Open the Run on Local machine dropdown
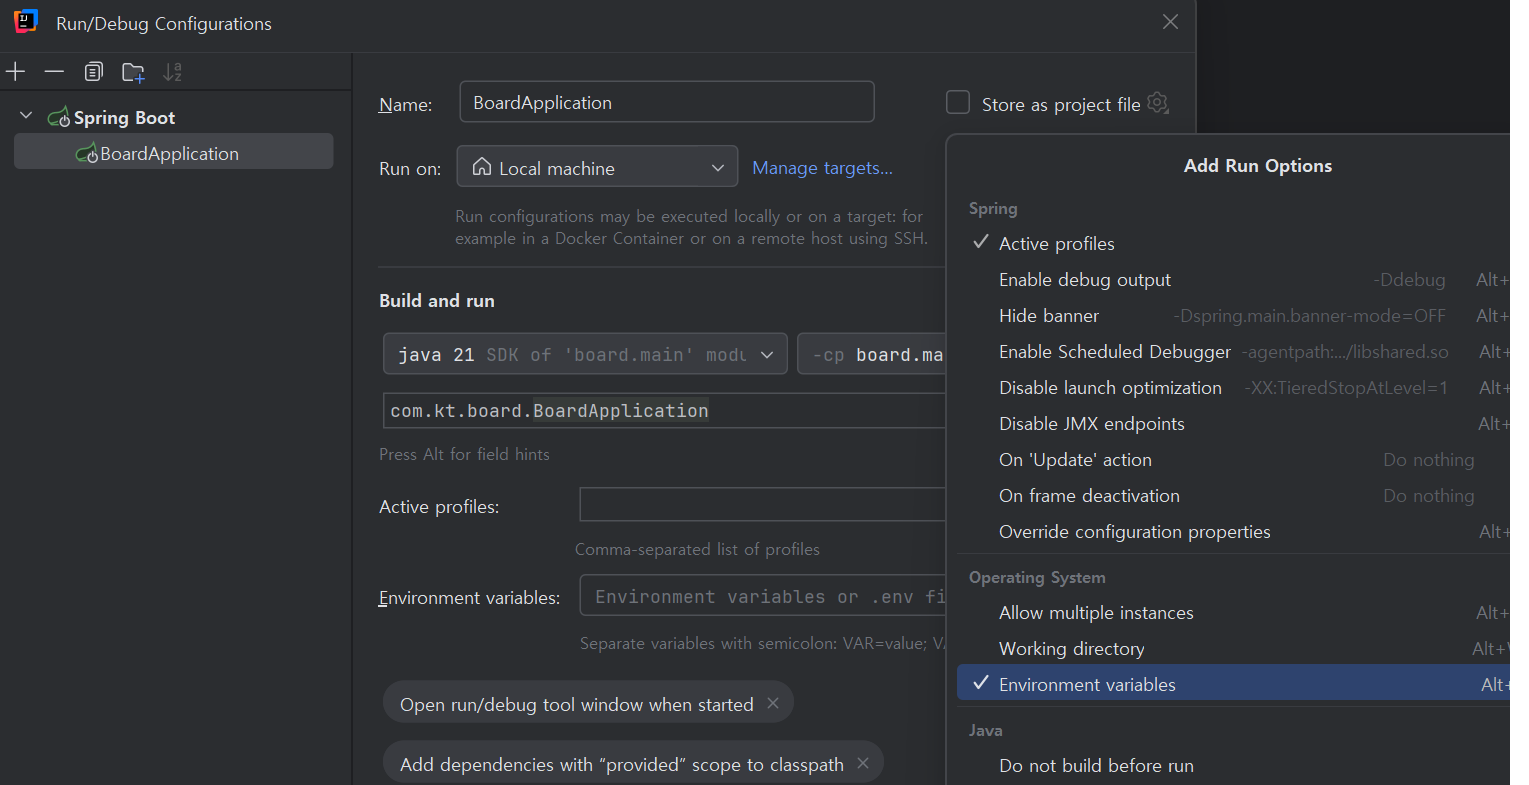This screenshot has width=1529, height=785. click(x=597, y=167)
